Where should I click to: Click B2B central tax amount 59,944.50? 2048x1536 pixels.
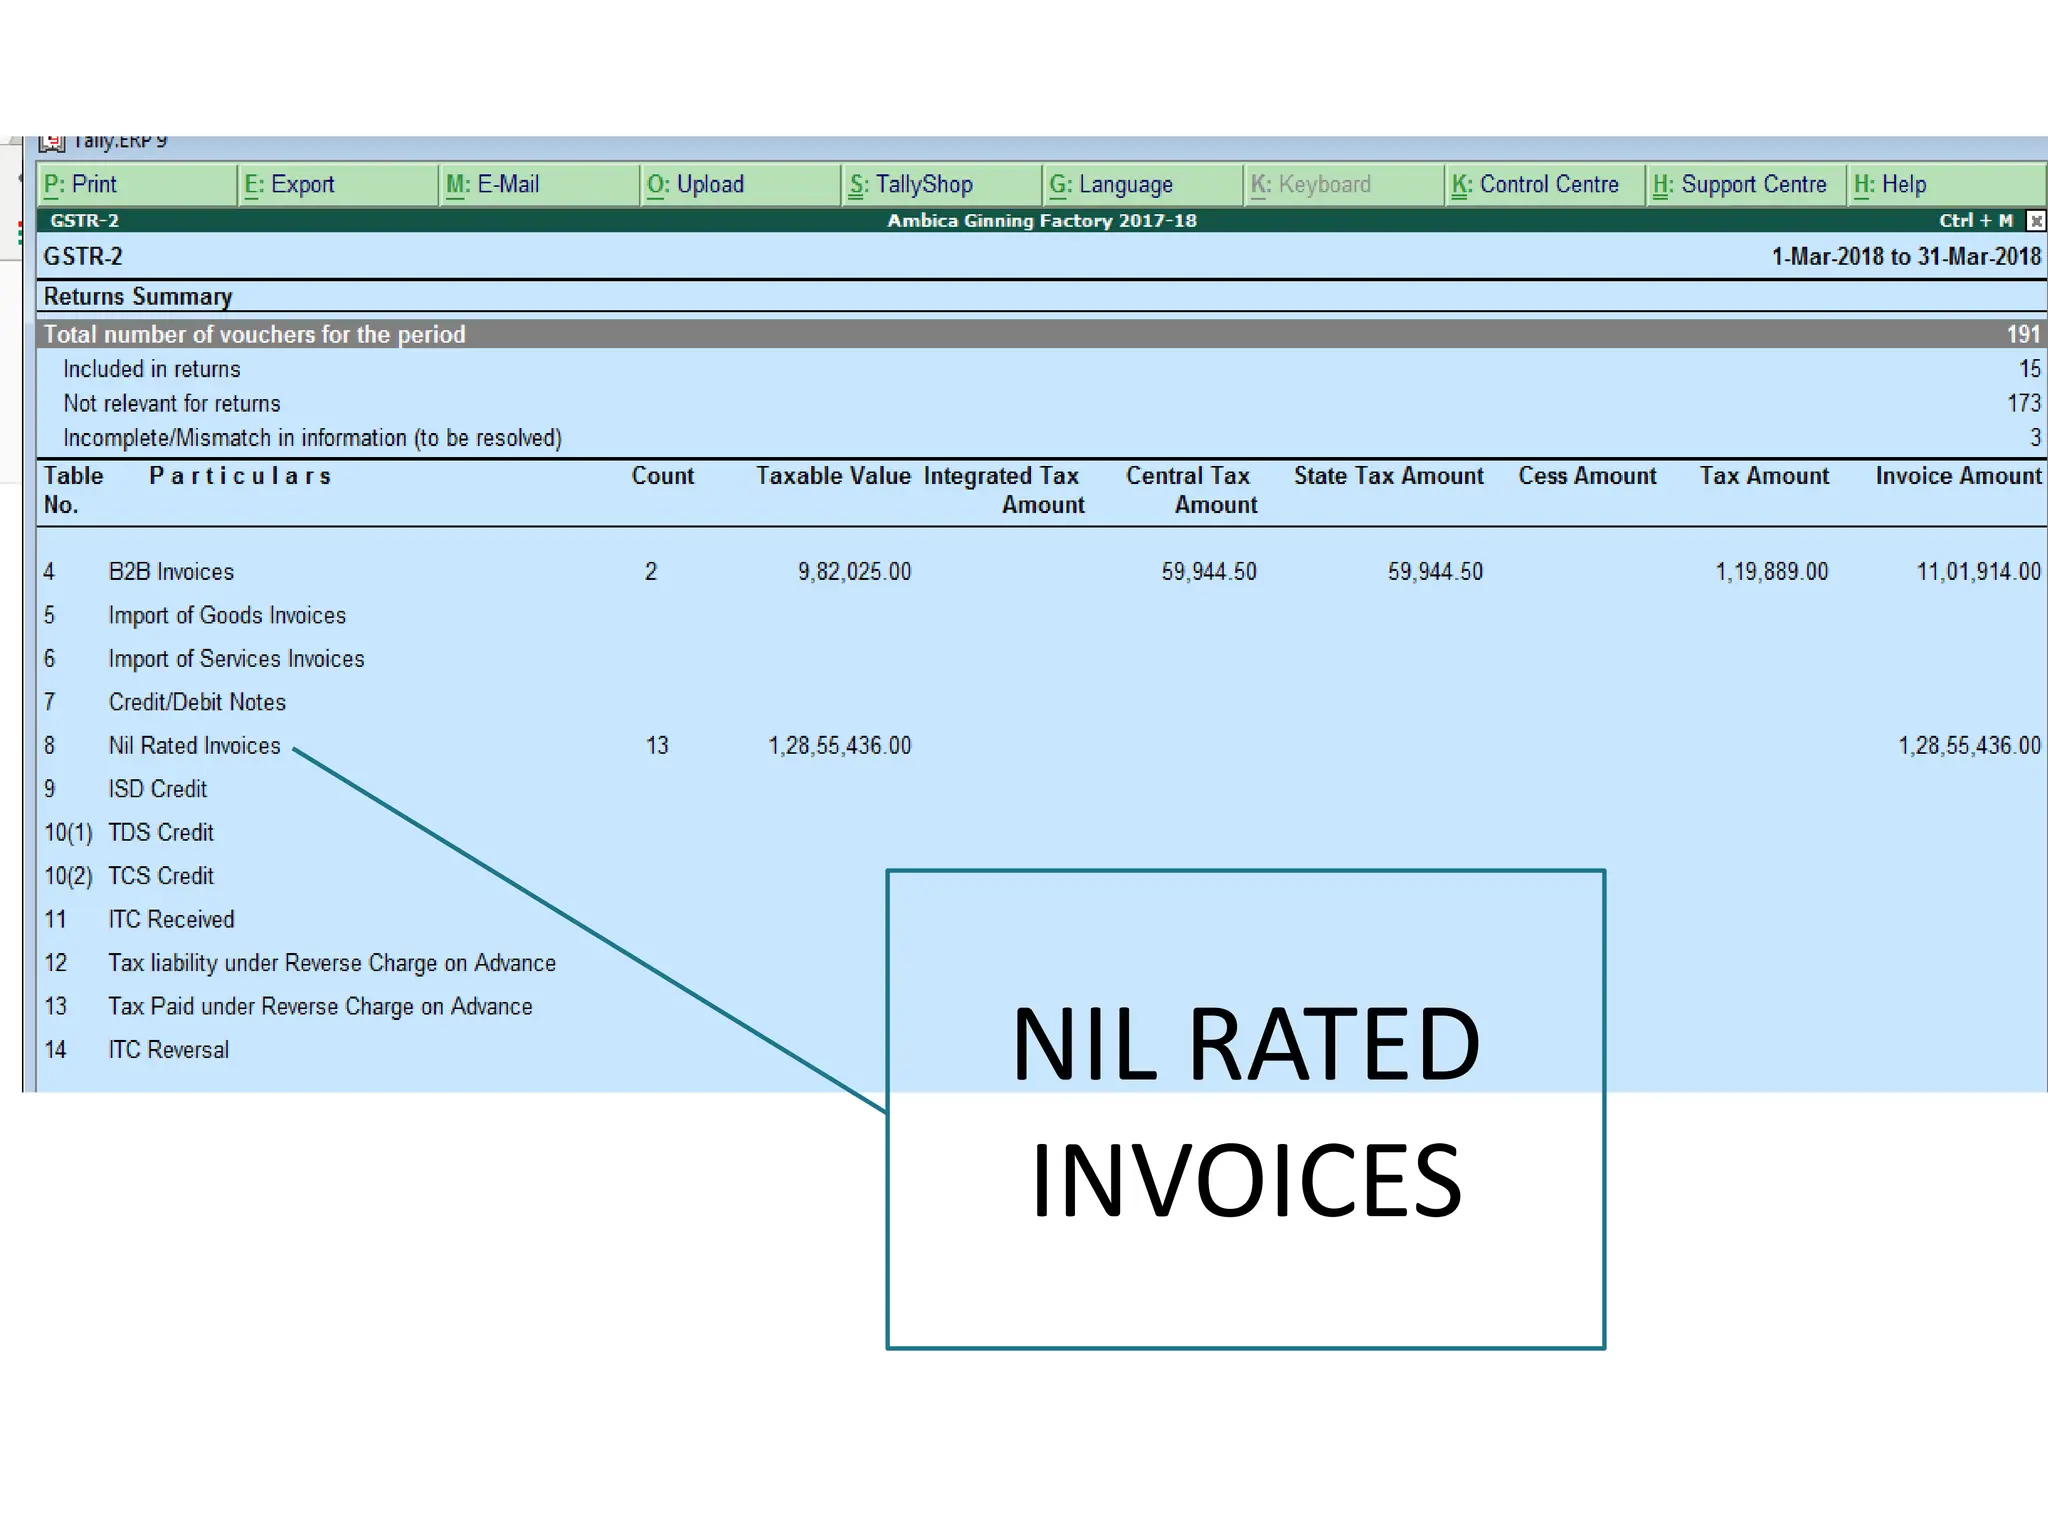point(1208,572)
